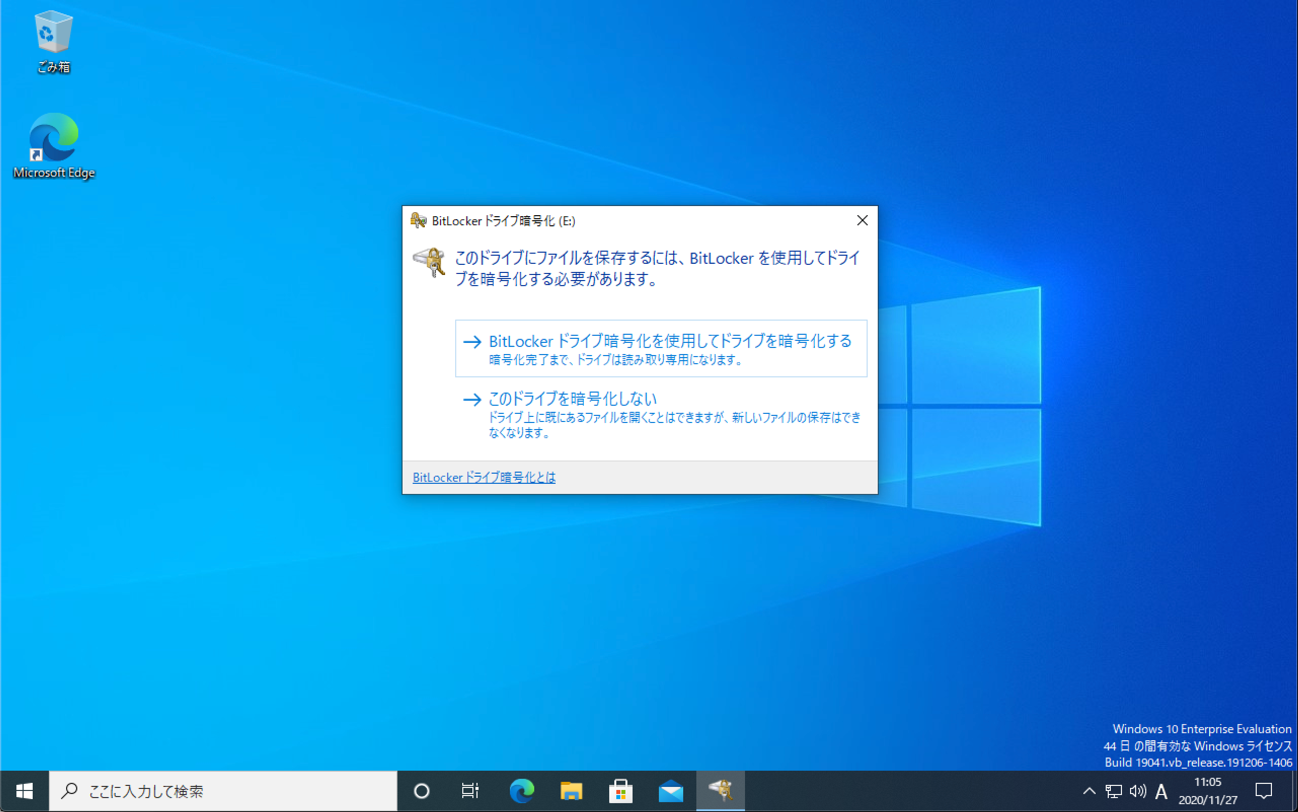Open the BitLocker ドライブ暗号化とは help link
Viewport: 1298px width, 812px height.
click(484, 478)
